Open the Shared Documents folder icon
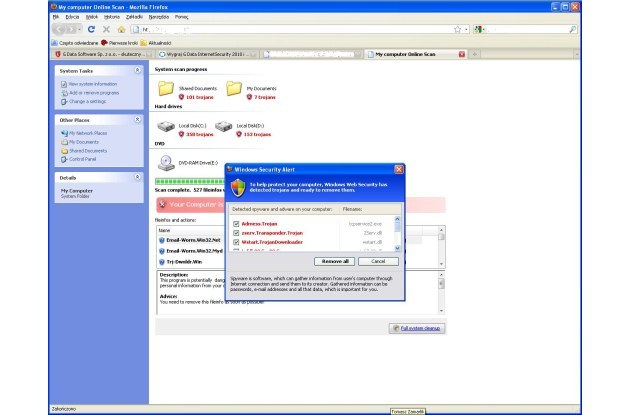 [x=166, y=89]
